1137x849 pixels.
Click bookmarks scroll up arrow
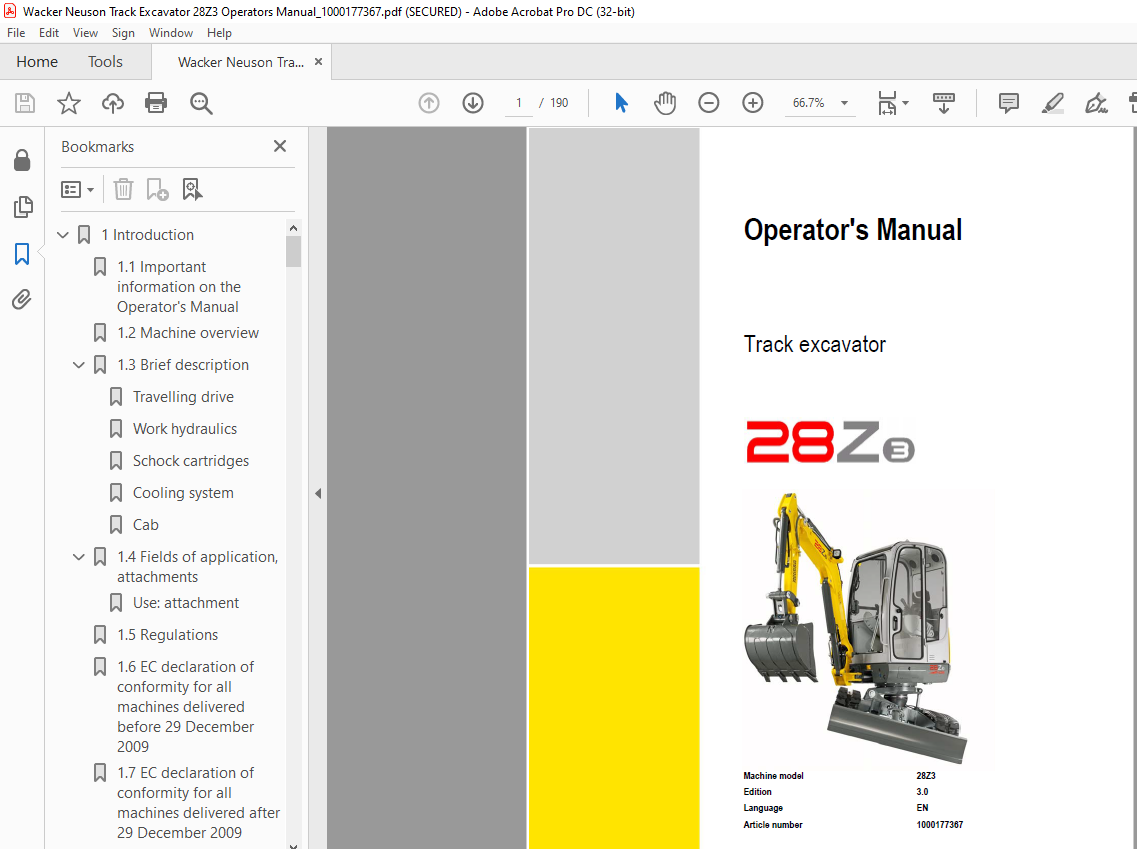(293, 228)
